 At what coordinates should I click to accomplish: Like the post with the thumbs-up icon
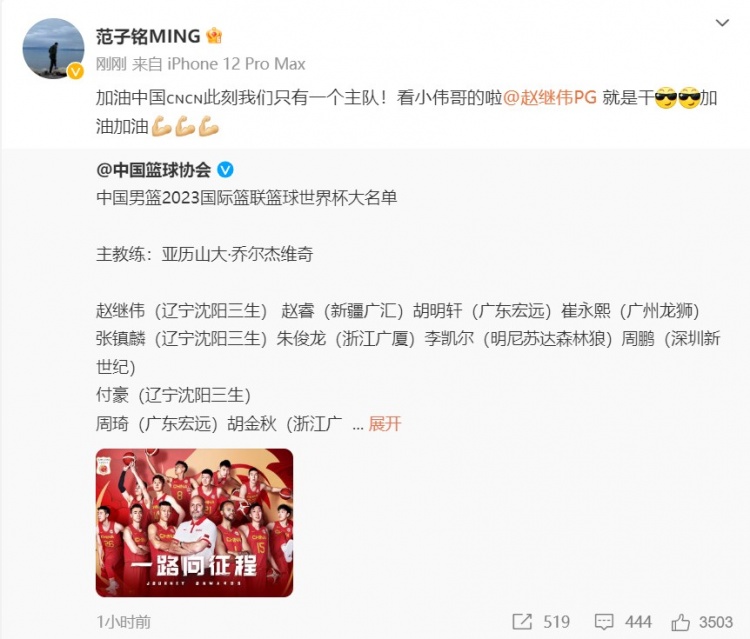[680, 622]
